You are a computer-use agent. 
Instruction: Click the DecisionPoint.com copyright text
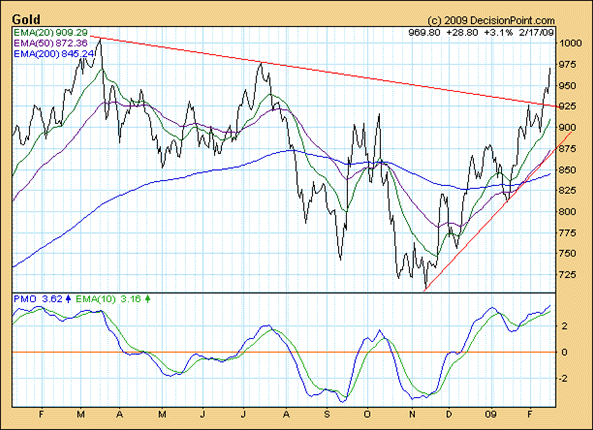[491, 20]
